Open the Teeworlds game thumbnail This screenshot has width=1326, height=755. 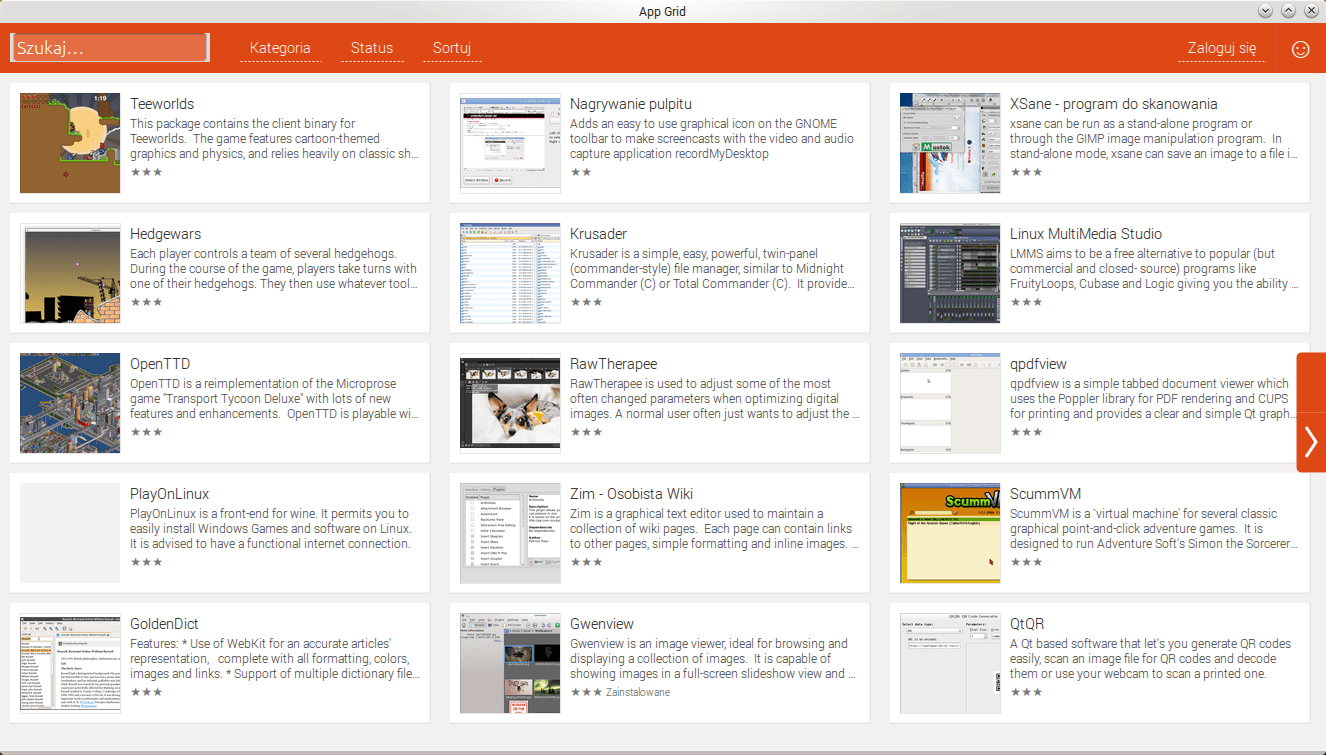70,143
